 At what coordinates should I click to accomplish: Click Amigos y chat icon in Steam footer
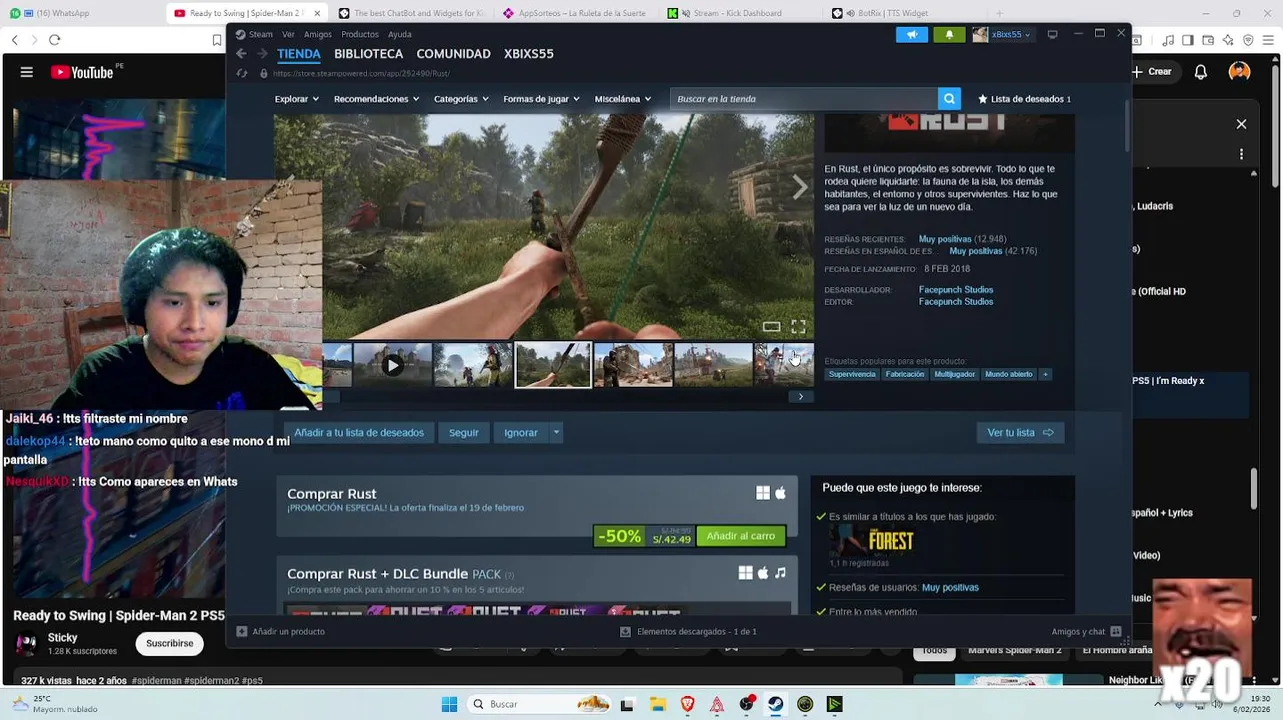[x=1116, y=631]
